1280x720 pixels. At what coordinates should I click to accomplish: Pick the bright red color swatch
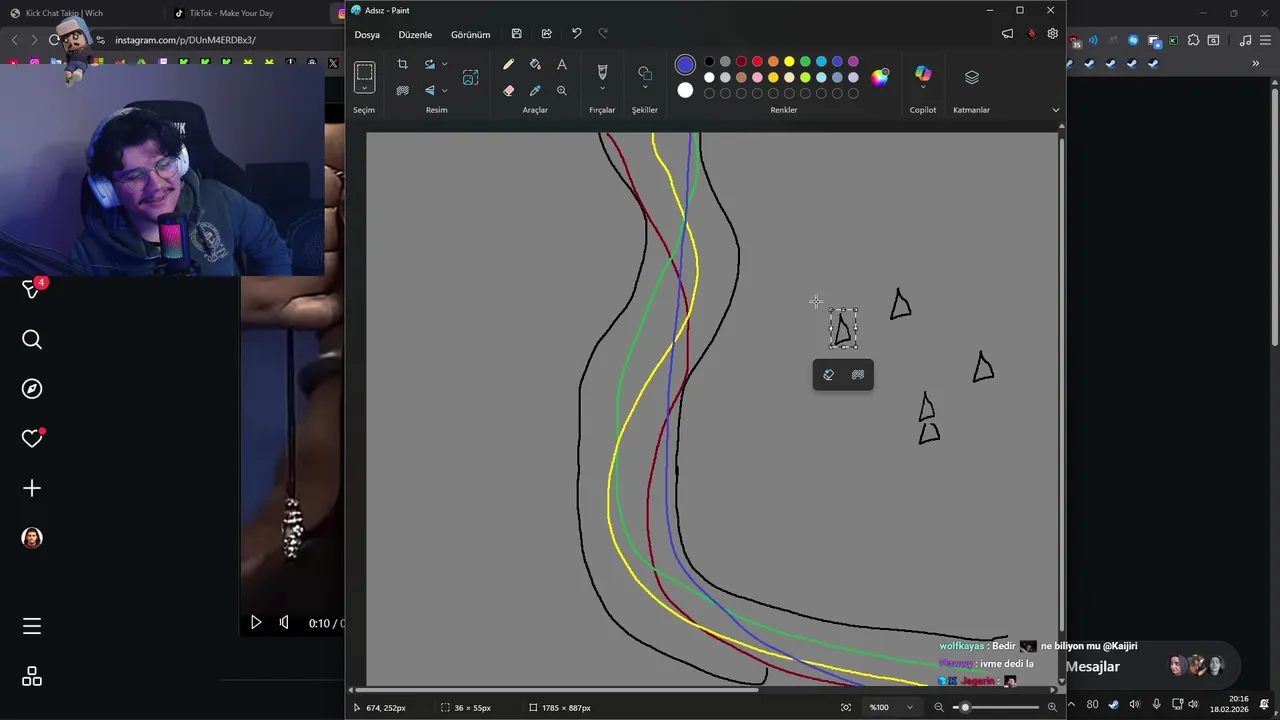[x=757, y=62]
